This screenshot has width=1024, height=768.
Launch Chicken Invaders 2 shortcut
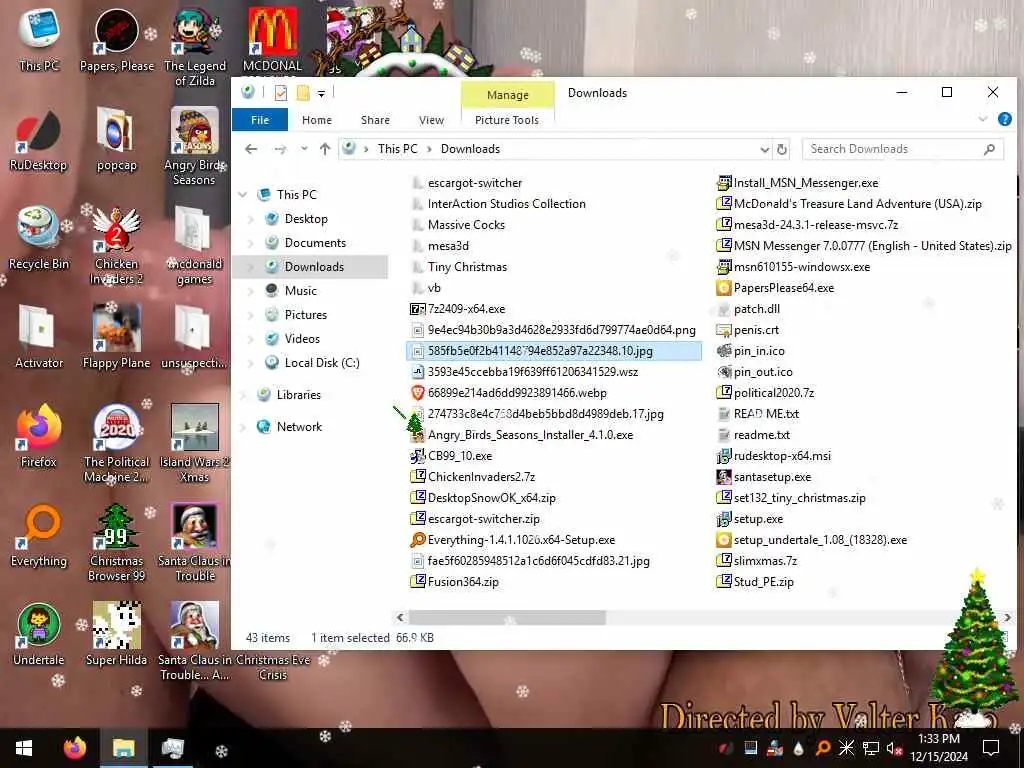[117, 246]
